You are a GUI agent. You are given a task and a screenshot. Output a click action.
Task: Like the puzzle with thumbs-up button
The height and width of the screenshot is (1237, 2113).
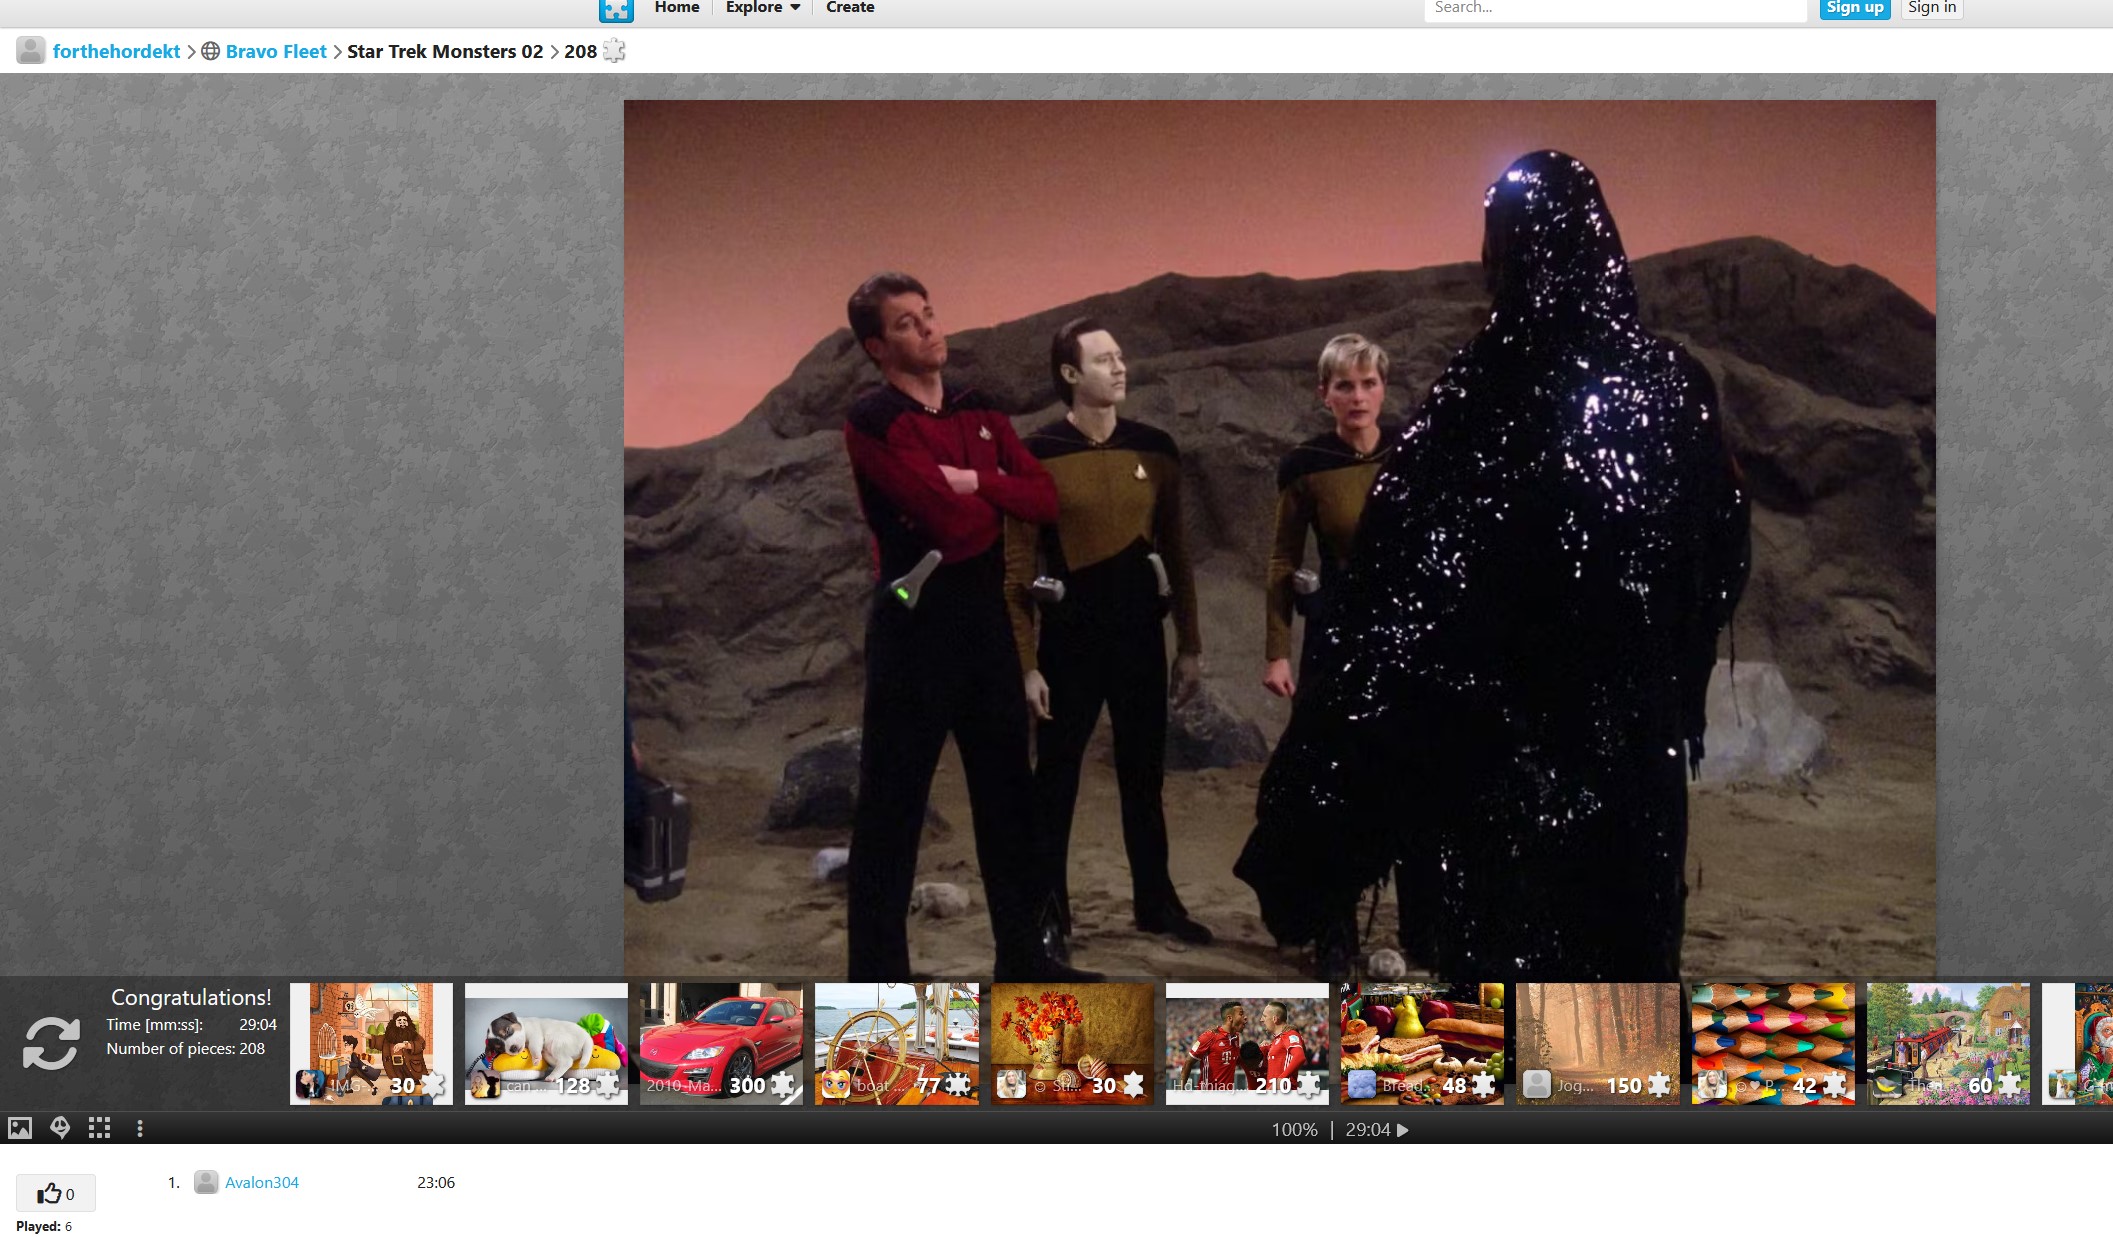click(x=56, y=1193)
